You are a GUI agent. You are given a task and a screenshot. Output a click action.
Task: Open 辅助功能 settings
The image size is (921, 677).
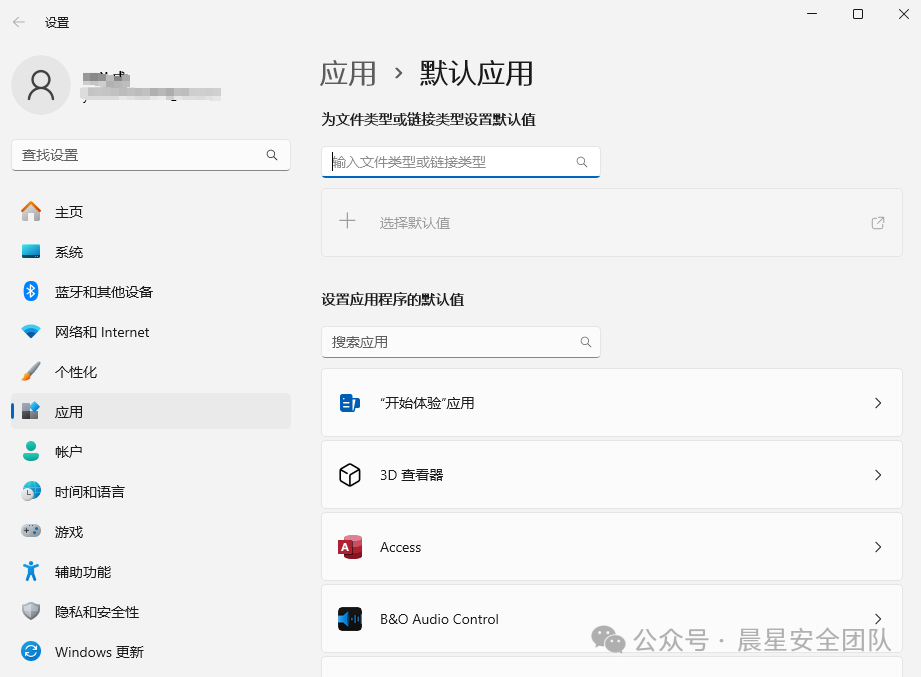point(151,571)
